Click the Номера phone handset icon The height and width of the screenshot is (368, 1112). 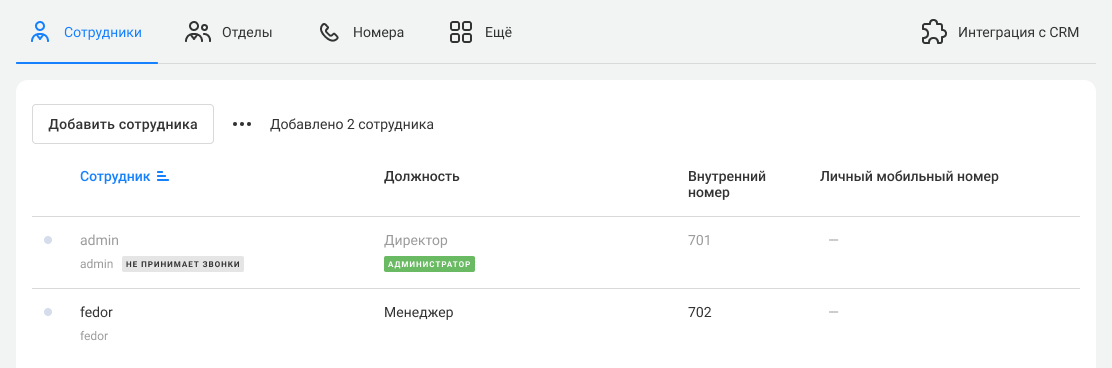(x=329, y=32)
